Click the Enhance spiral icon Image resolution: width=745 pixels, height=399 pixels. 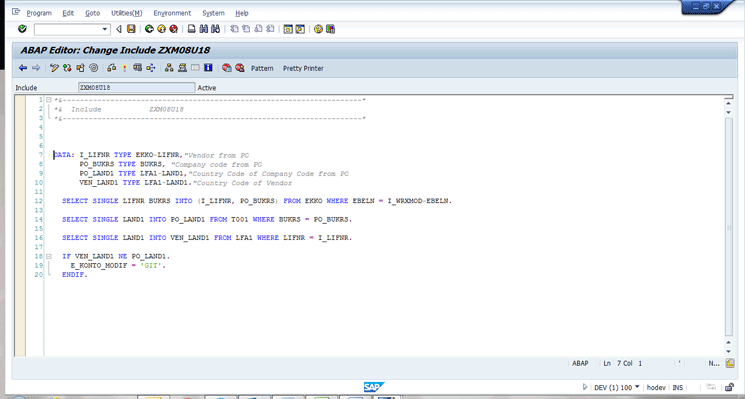tap(94, 68)
